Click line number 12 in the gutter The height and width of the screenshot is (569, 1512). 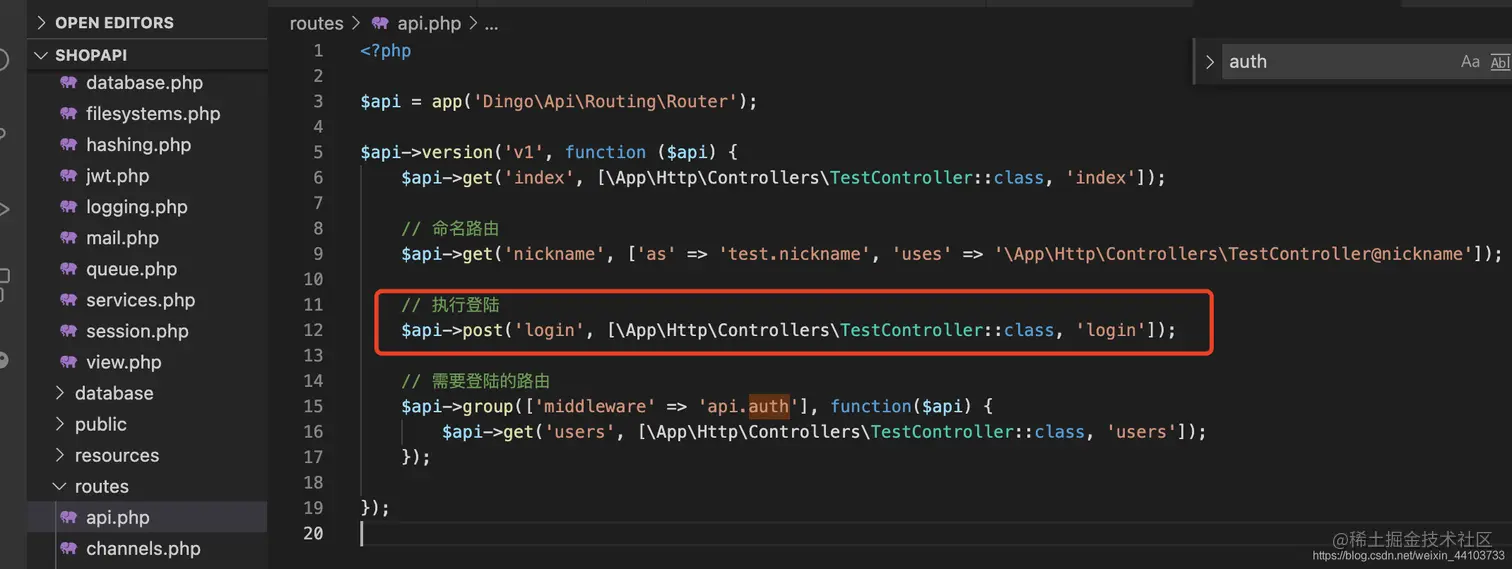[x=313, y=330]
